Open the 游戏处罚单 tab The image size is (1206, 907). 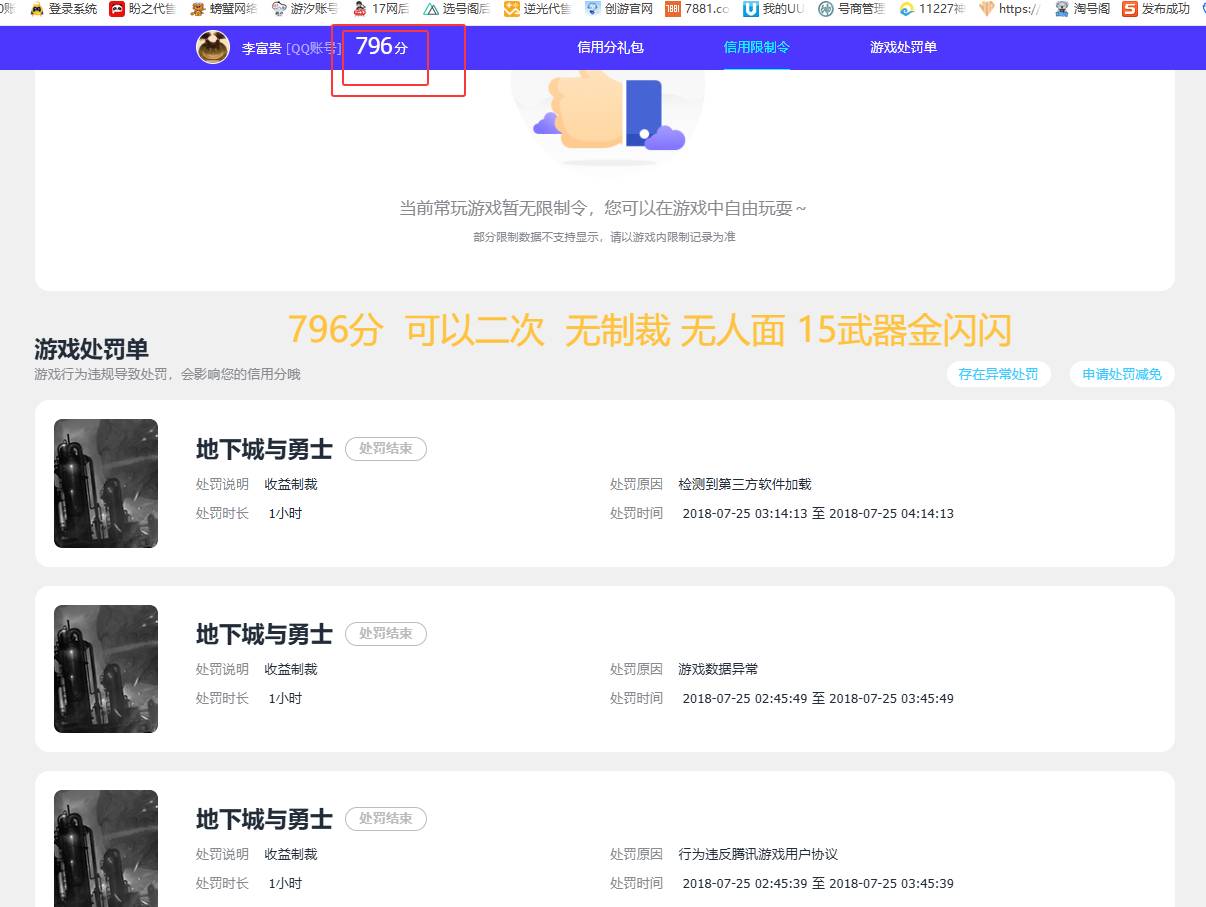[x=903, y=47]
